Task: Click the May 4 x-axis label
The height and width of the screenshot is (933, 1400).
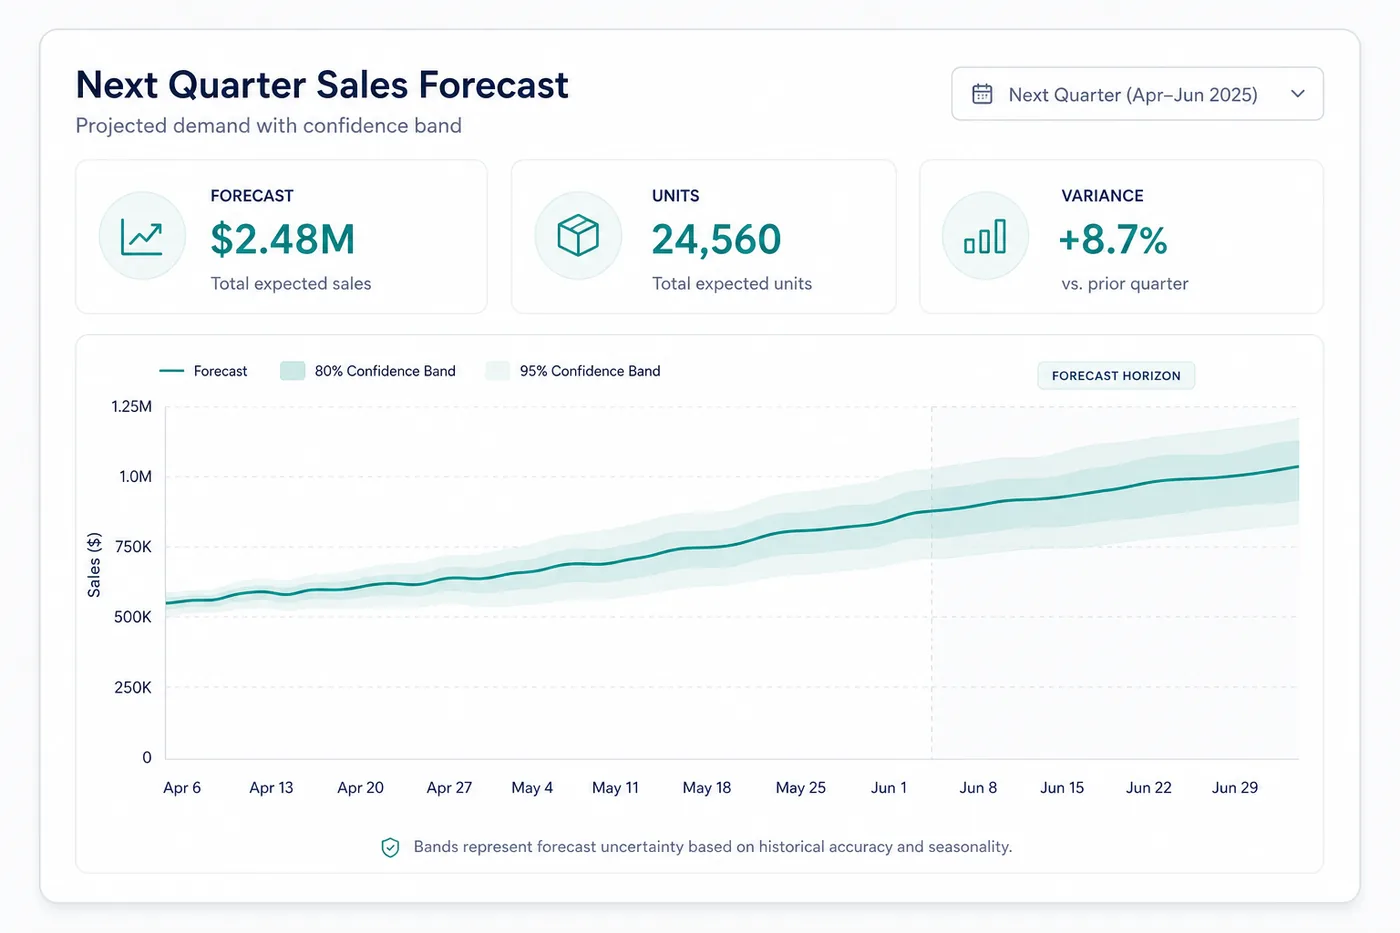Action: tap(532, 788)
